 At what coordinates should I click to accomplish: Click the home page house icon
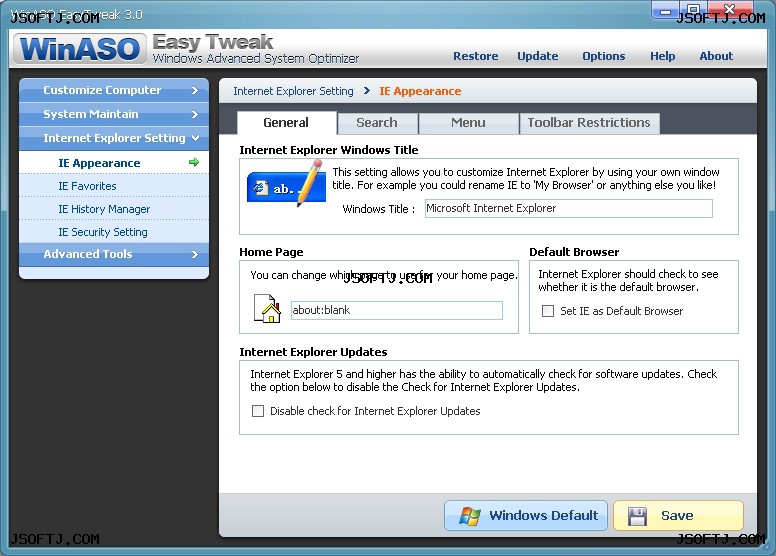coord(267,308)
